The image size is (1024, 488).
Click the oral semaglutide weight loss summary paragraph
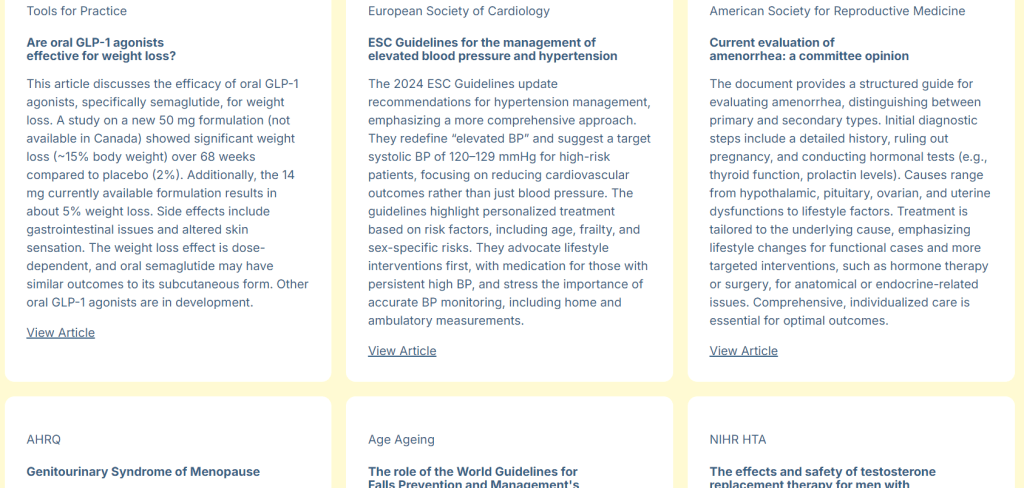[162, 193]
